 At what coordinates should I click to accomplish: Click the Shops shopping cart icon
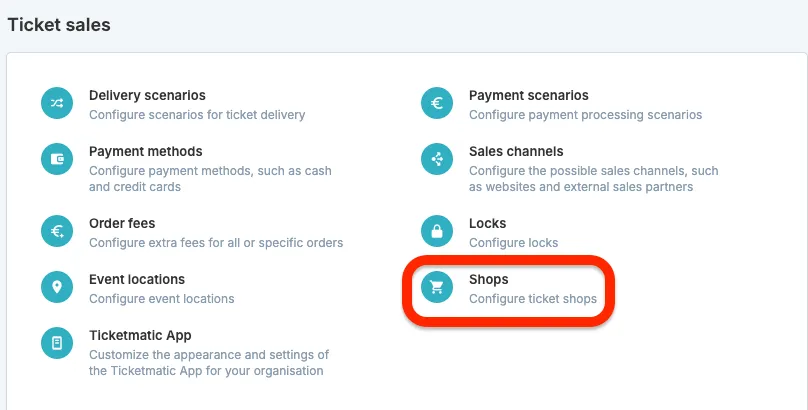(x=437, y=287)
